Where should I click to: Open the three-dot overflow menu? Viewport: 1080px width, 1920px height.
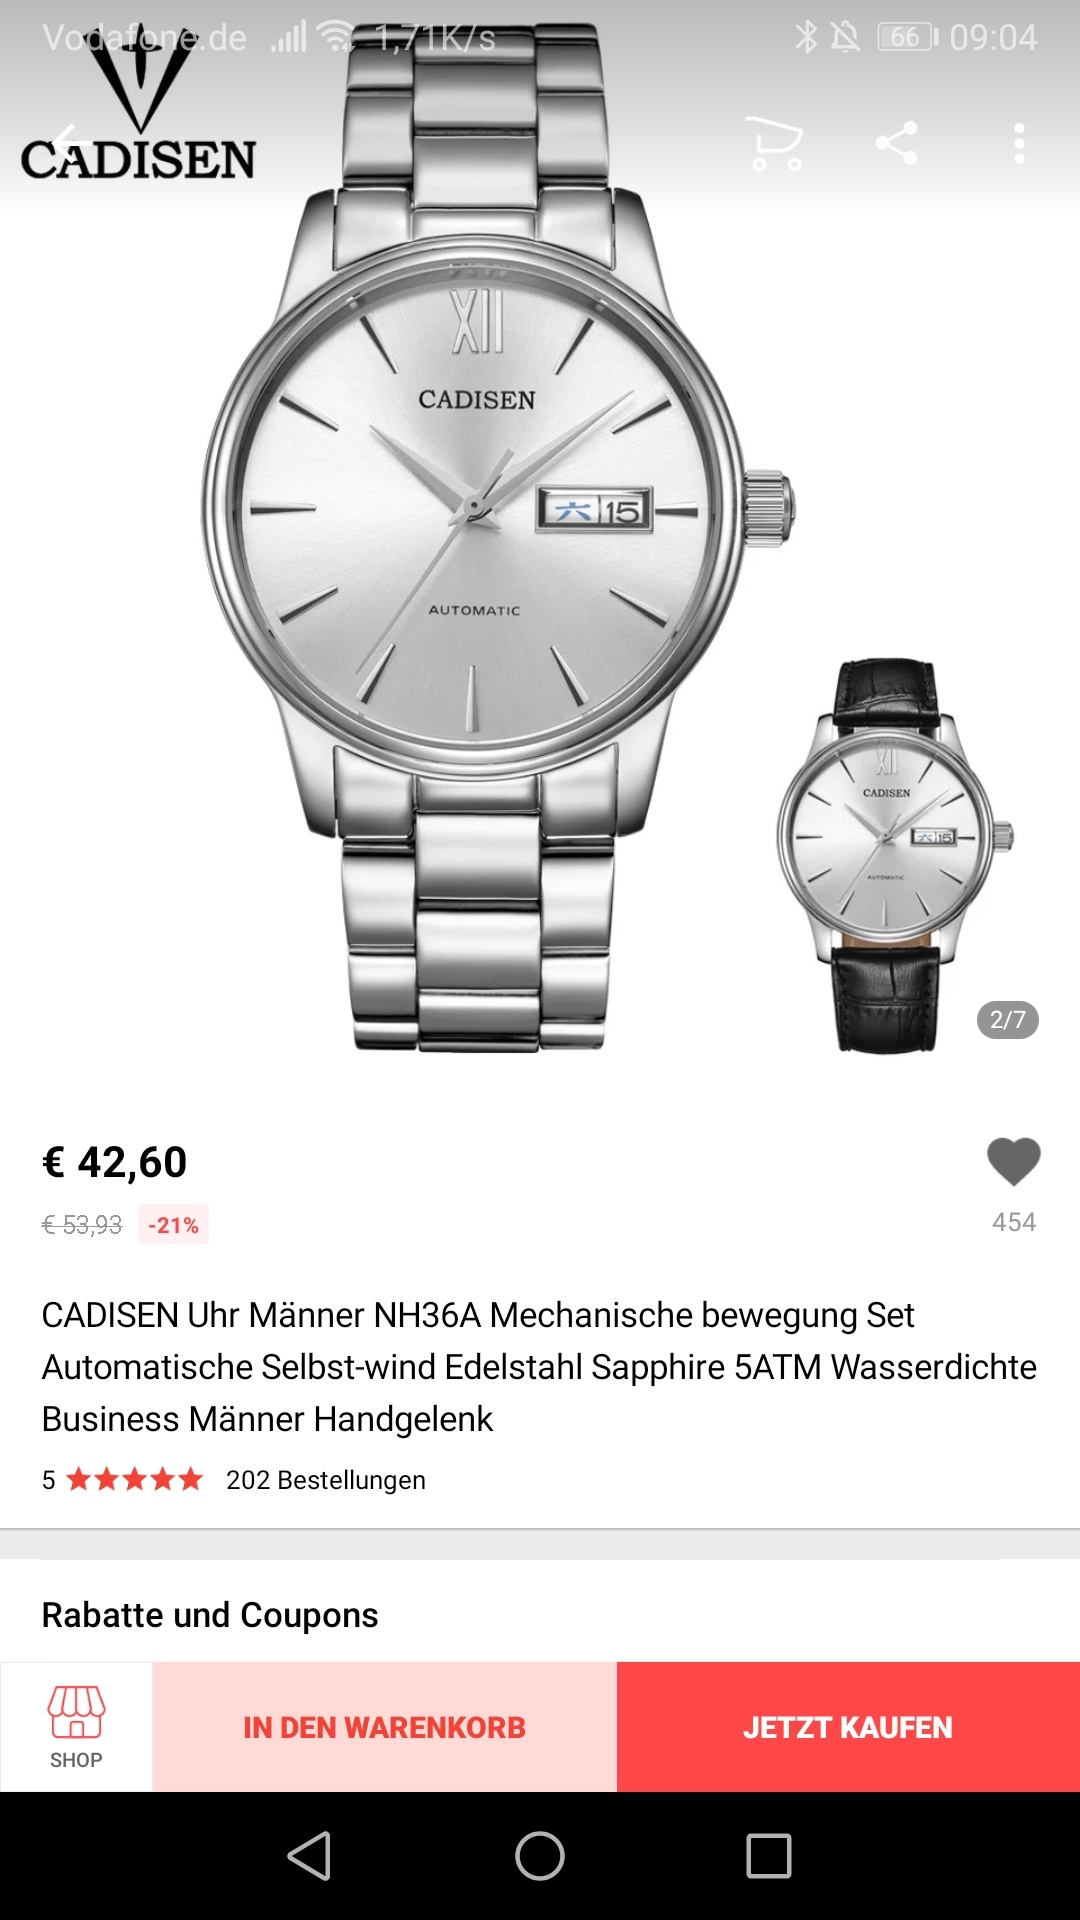tap(1019, 144)
